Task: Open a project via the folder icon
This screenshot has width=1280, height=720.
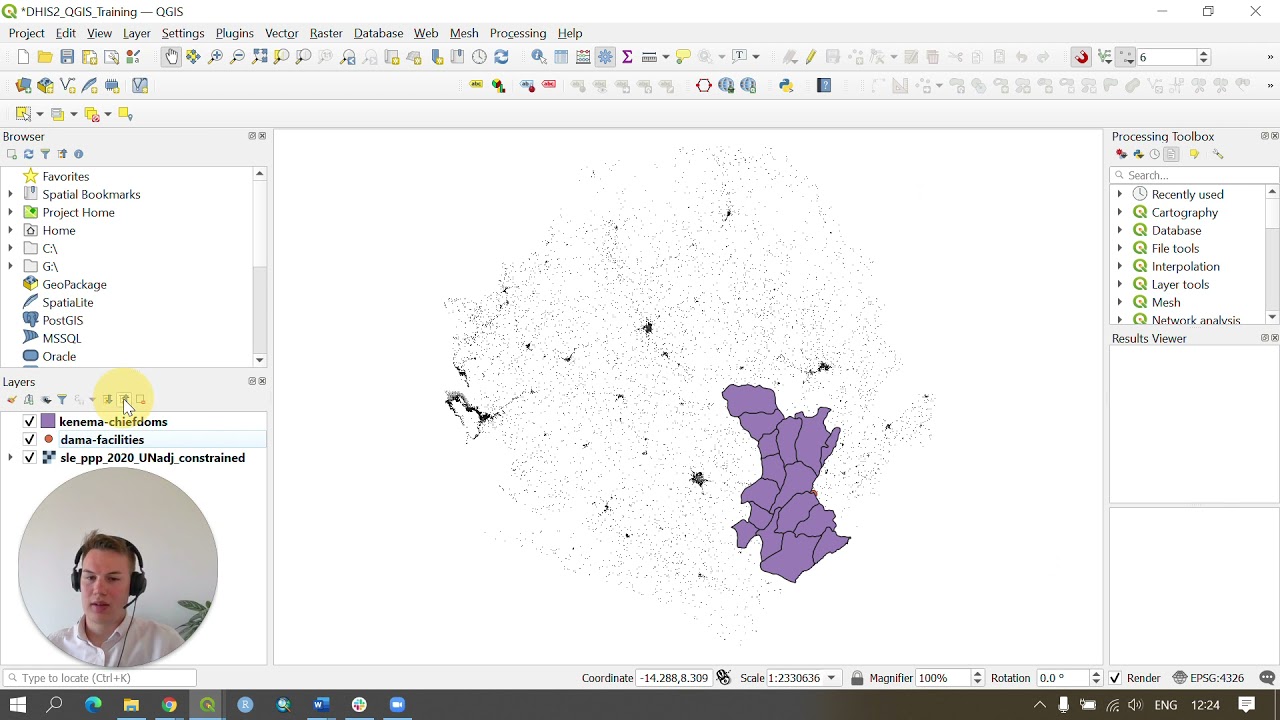Action: tap(45, 57)
